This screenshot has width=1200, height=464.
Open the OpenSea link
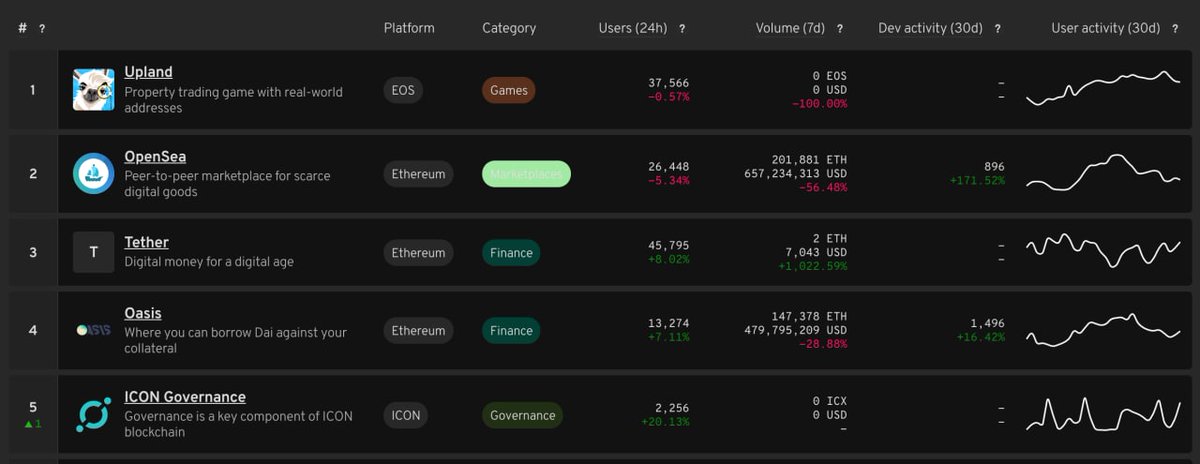[155, 157]
